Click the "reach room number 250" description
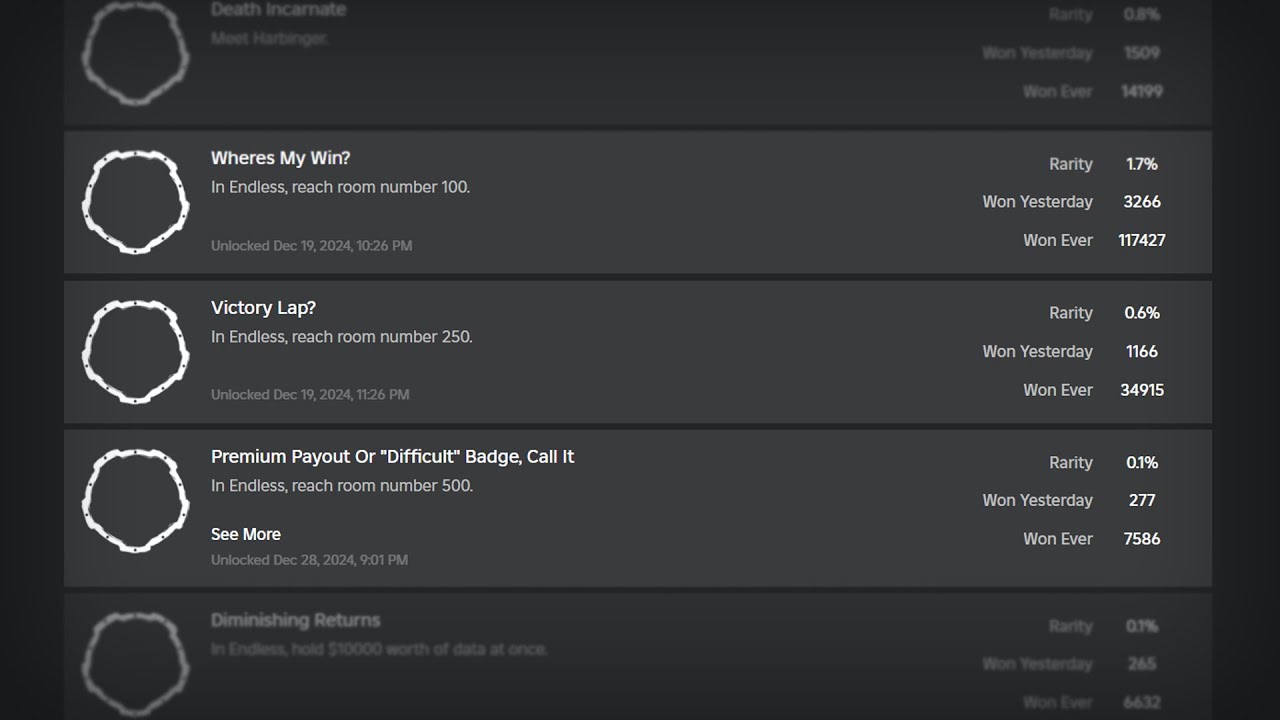The width and height of the screenshot is (1280, 720). point(341,337)
